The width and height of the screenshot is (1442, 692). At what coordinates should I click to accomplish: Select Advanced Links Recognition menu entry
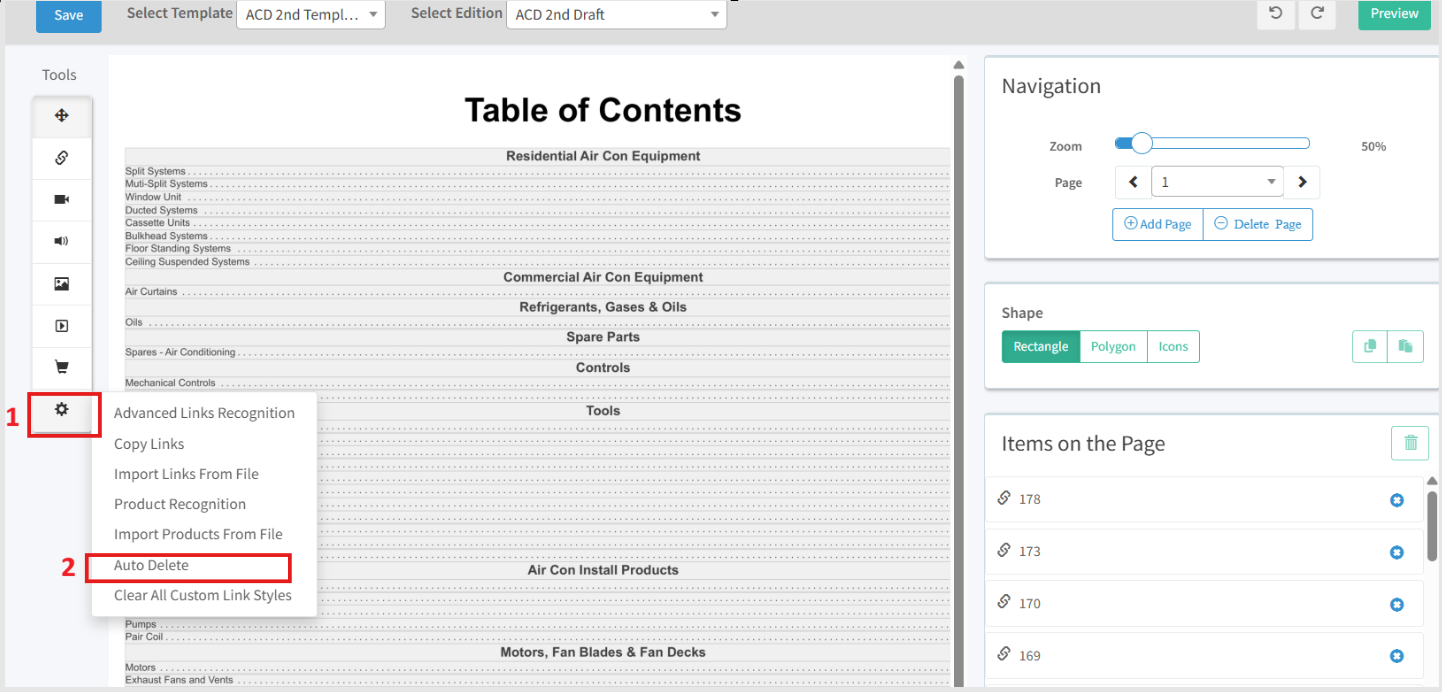(204, 413)
